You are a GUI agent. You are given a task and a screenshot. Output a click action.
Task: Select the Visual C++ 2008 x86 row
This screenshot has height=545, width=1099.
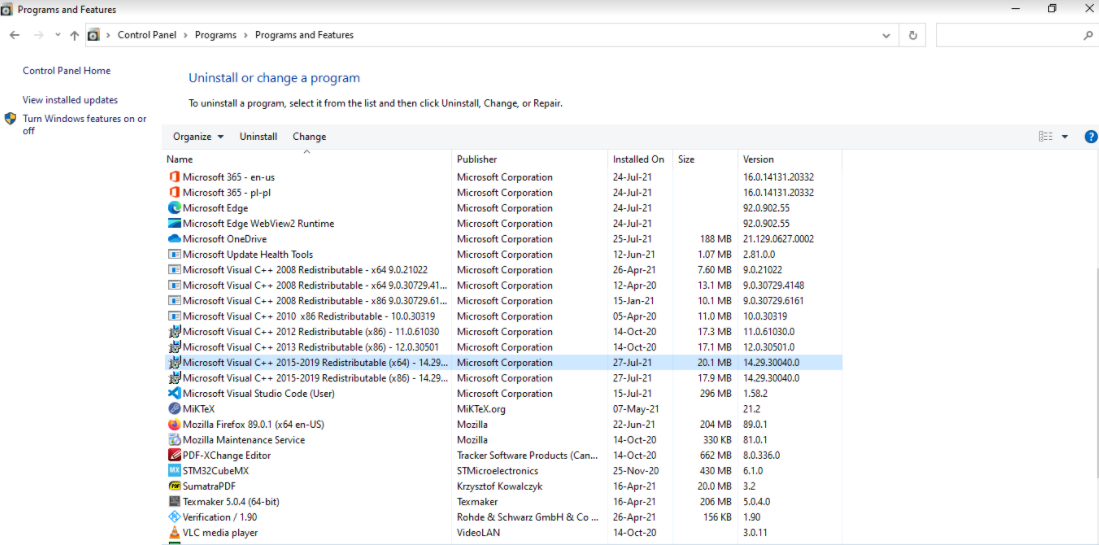tap(503, 301)
